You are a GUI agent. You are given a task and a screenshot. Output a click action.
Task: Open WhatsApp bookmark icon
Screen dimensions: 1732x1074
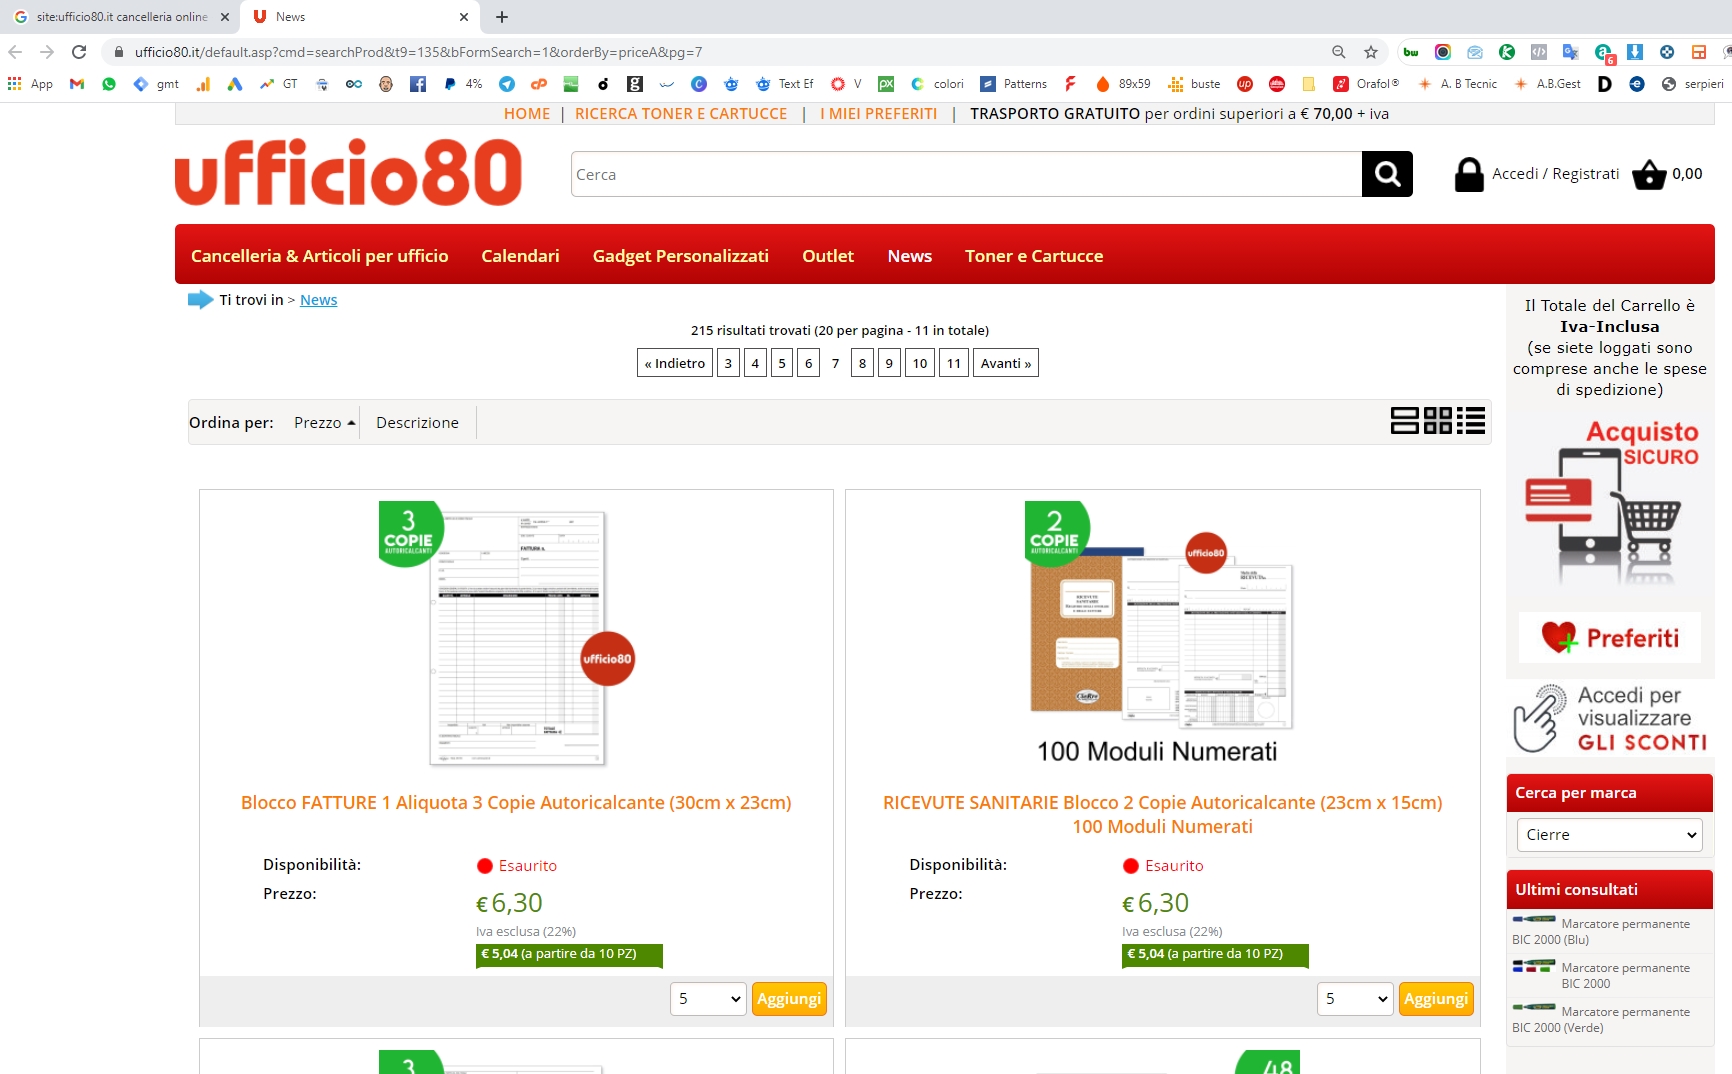point(109,84)
